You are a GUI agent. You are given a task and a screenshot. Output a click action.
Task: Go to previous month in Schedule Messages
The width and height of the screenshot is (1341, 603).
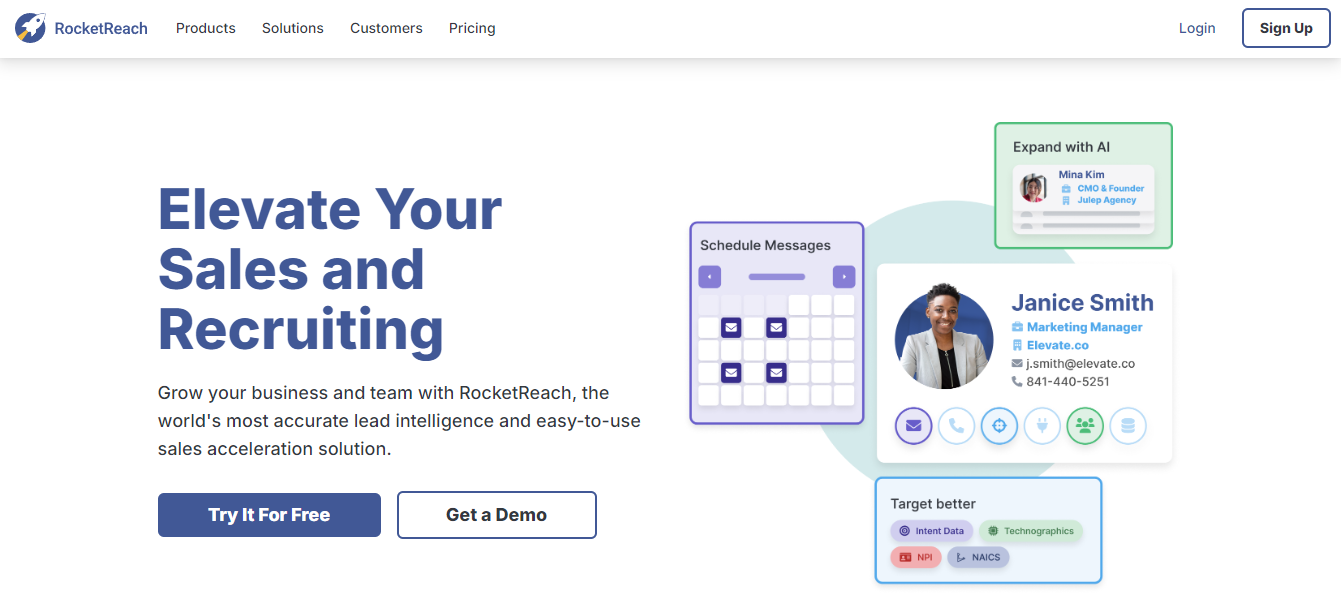coord(710,277)
